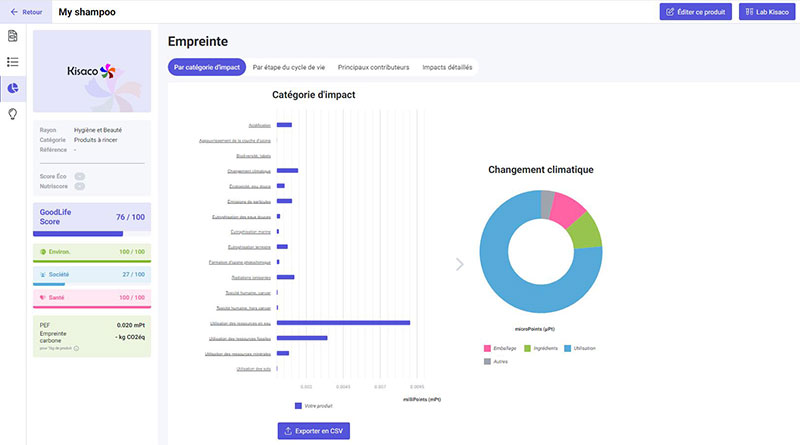Open the list view icon in sidebar
800x445 pixels.
point(13,62)
